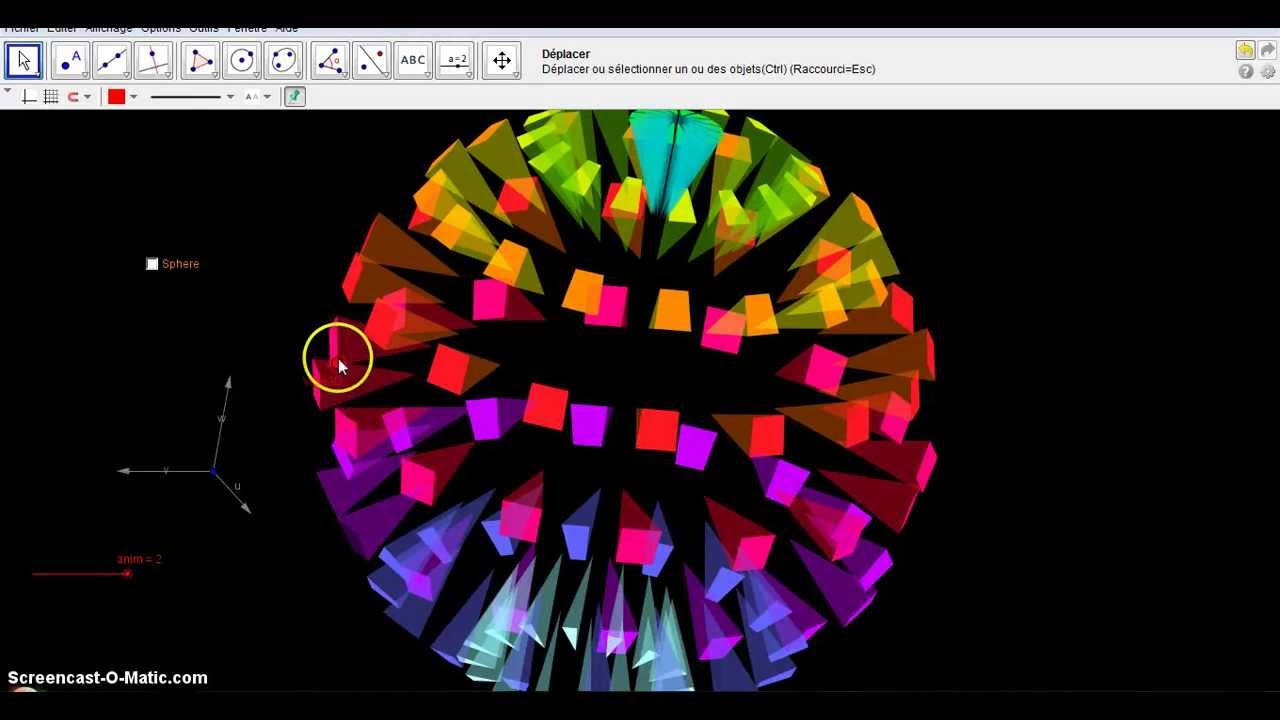Click the point capture magnet icon

pos(73,97)
